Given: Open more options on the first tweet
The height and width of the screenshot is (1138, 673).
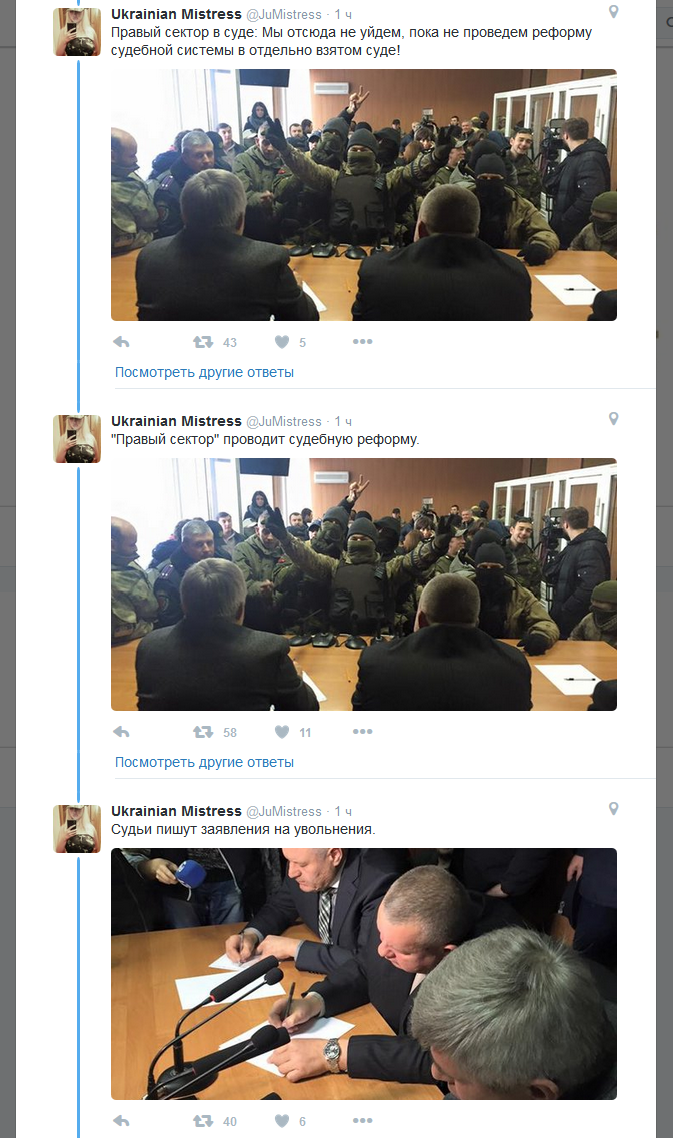Looking at the screenshot, I should click(x=362, y=342).
